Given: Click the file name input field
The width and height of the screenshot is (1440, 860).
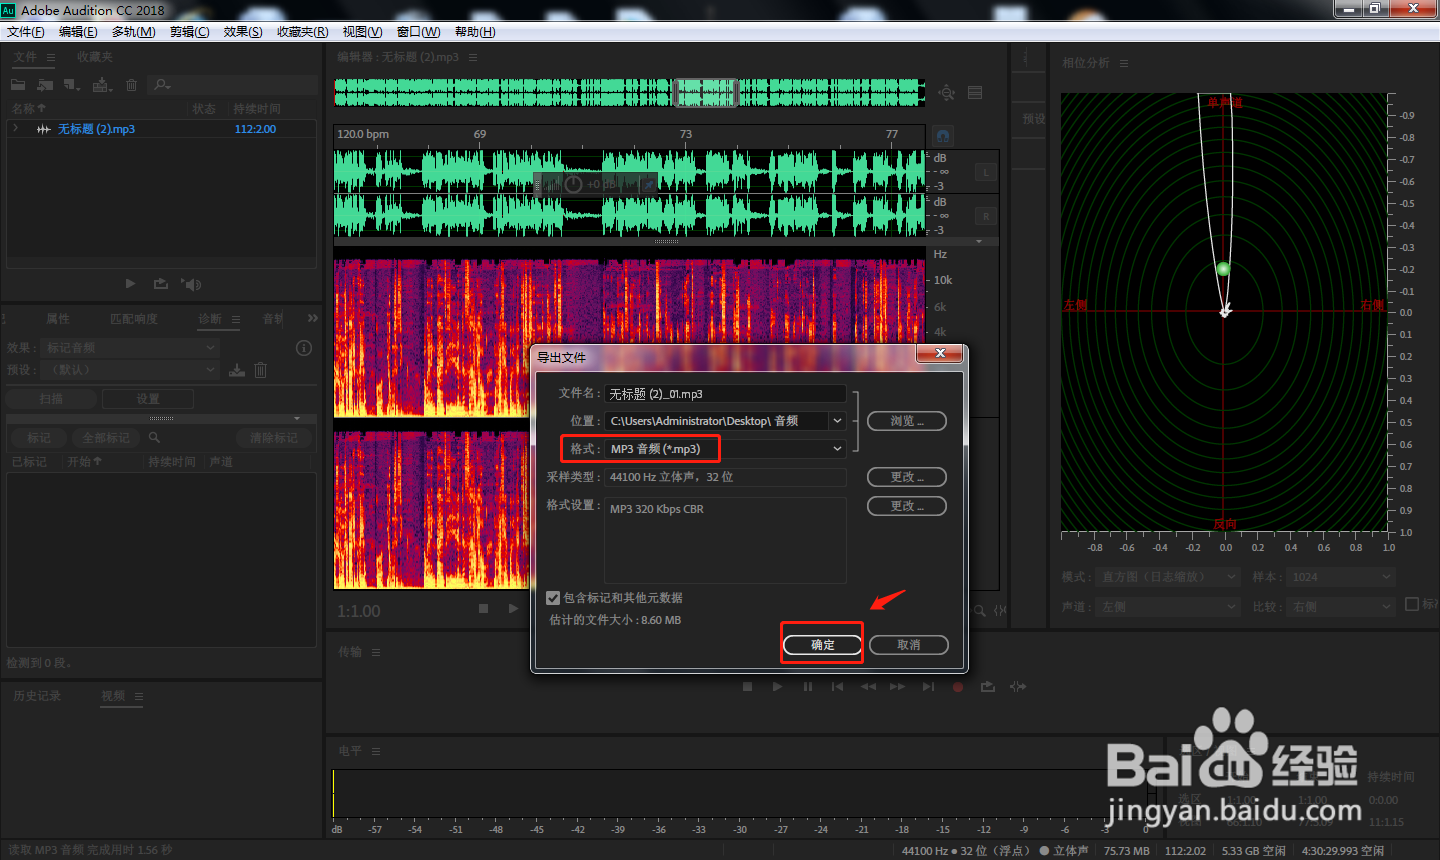Looking at the screenshot, I should pos(726,394).
